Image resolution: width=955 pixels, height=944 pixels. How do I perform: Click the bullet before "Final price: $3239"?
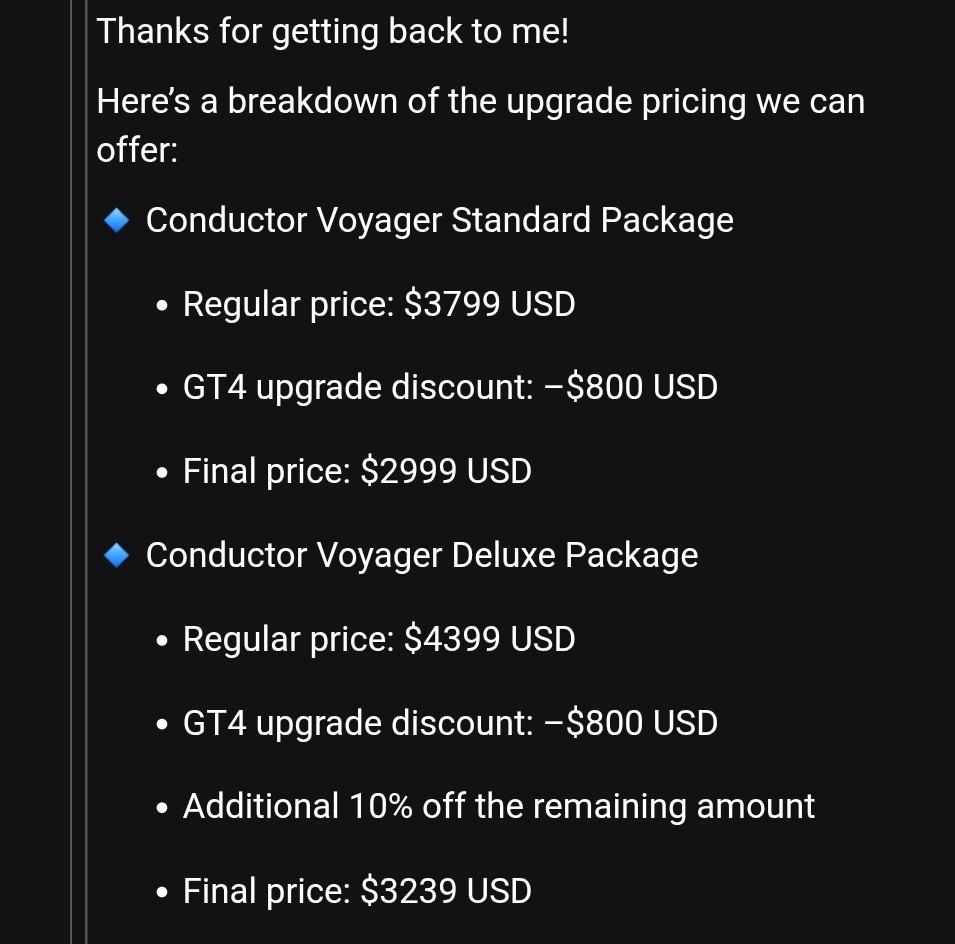tap(163, 893)
